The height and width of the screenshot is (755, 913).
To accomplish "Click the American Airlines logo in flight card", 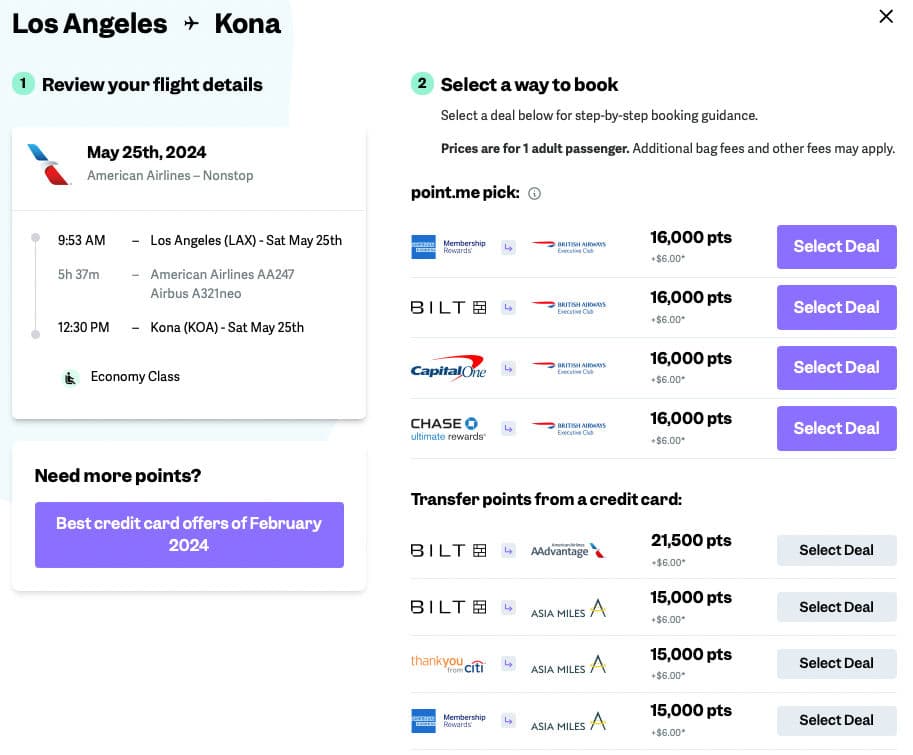I will pyautogui.click(x=50, y=164).
